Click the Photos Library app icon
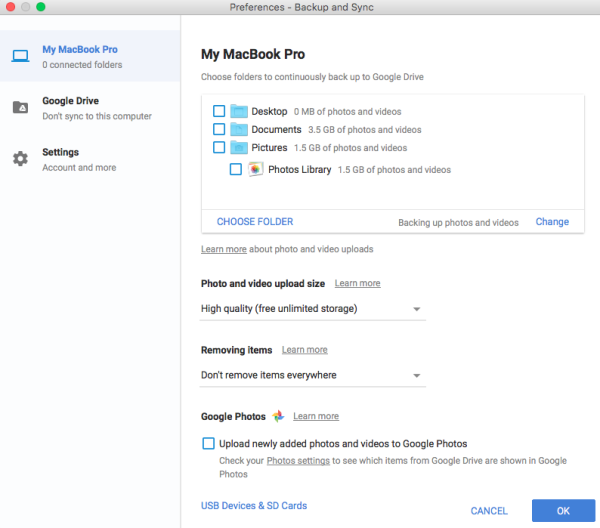Screen dimensions: 600x528 click(x=256, y=169)
